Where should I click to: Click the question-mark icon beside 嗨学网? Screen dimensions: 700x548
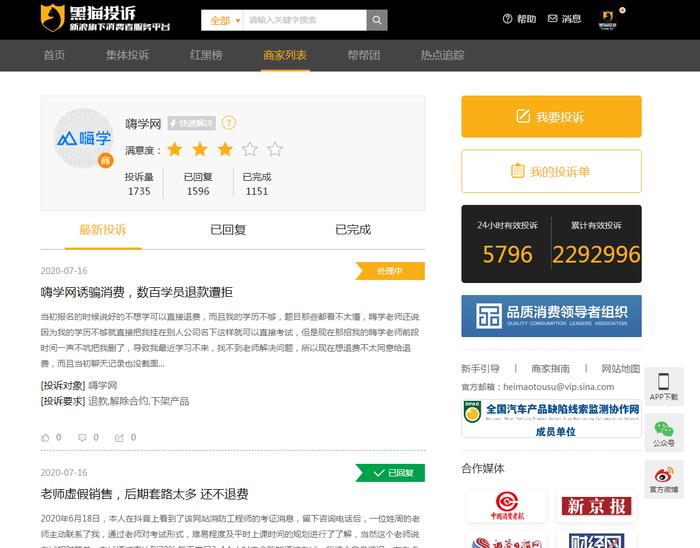point(229,123)
